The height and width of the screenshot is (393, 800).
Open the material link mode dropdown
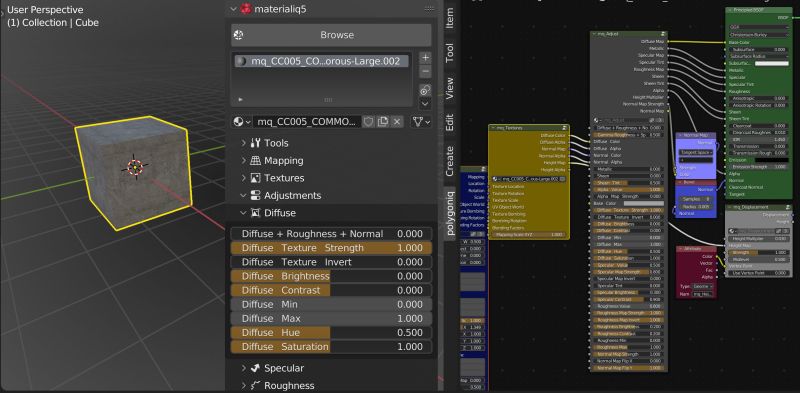point(421,122)
